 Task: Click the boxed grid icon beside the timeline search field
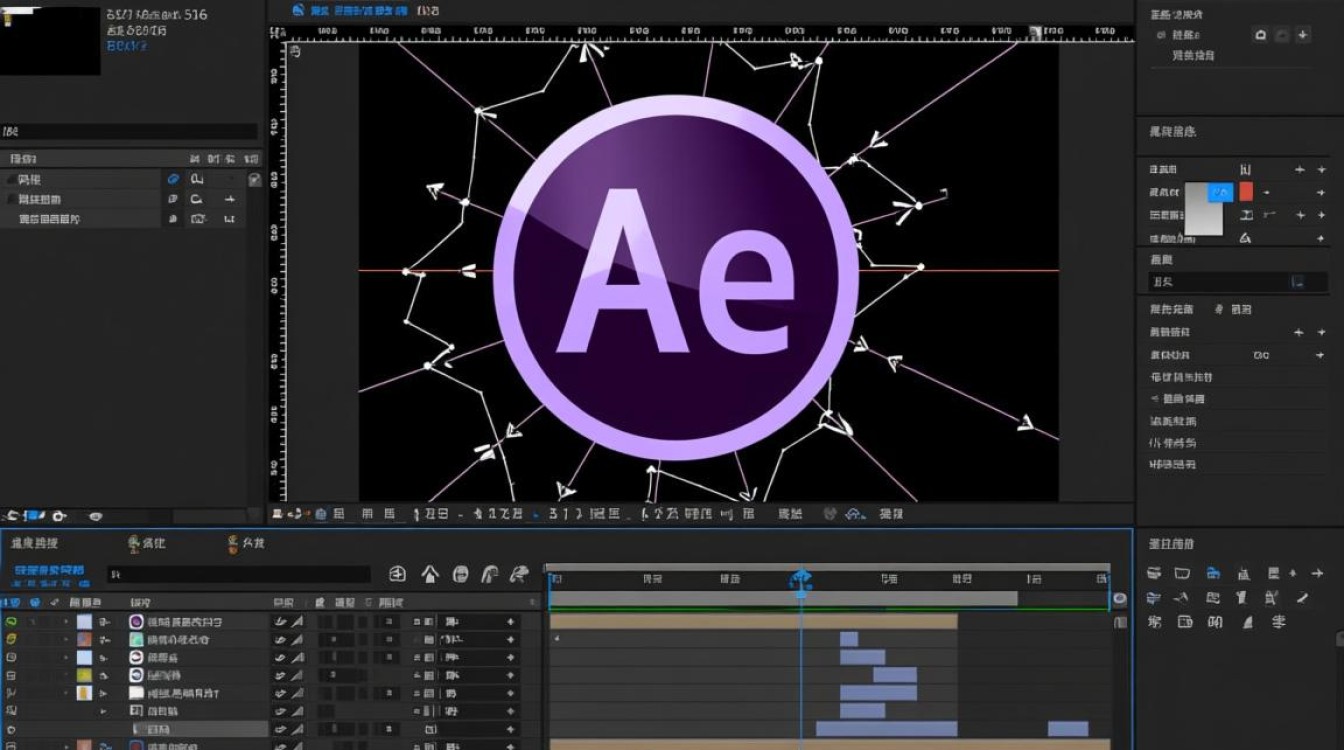coord(397,574)
